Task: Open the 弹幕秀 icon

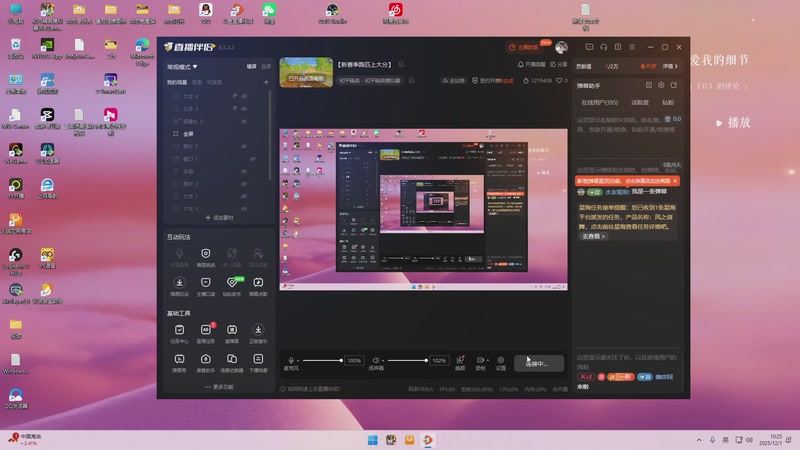Action: pyautogui.click(x=179, y=359)
